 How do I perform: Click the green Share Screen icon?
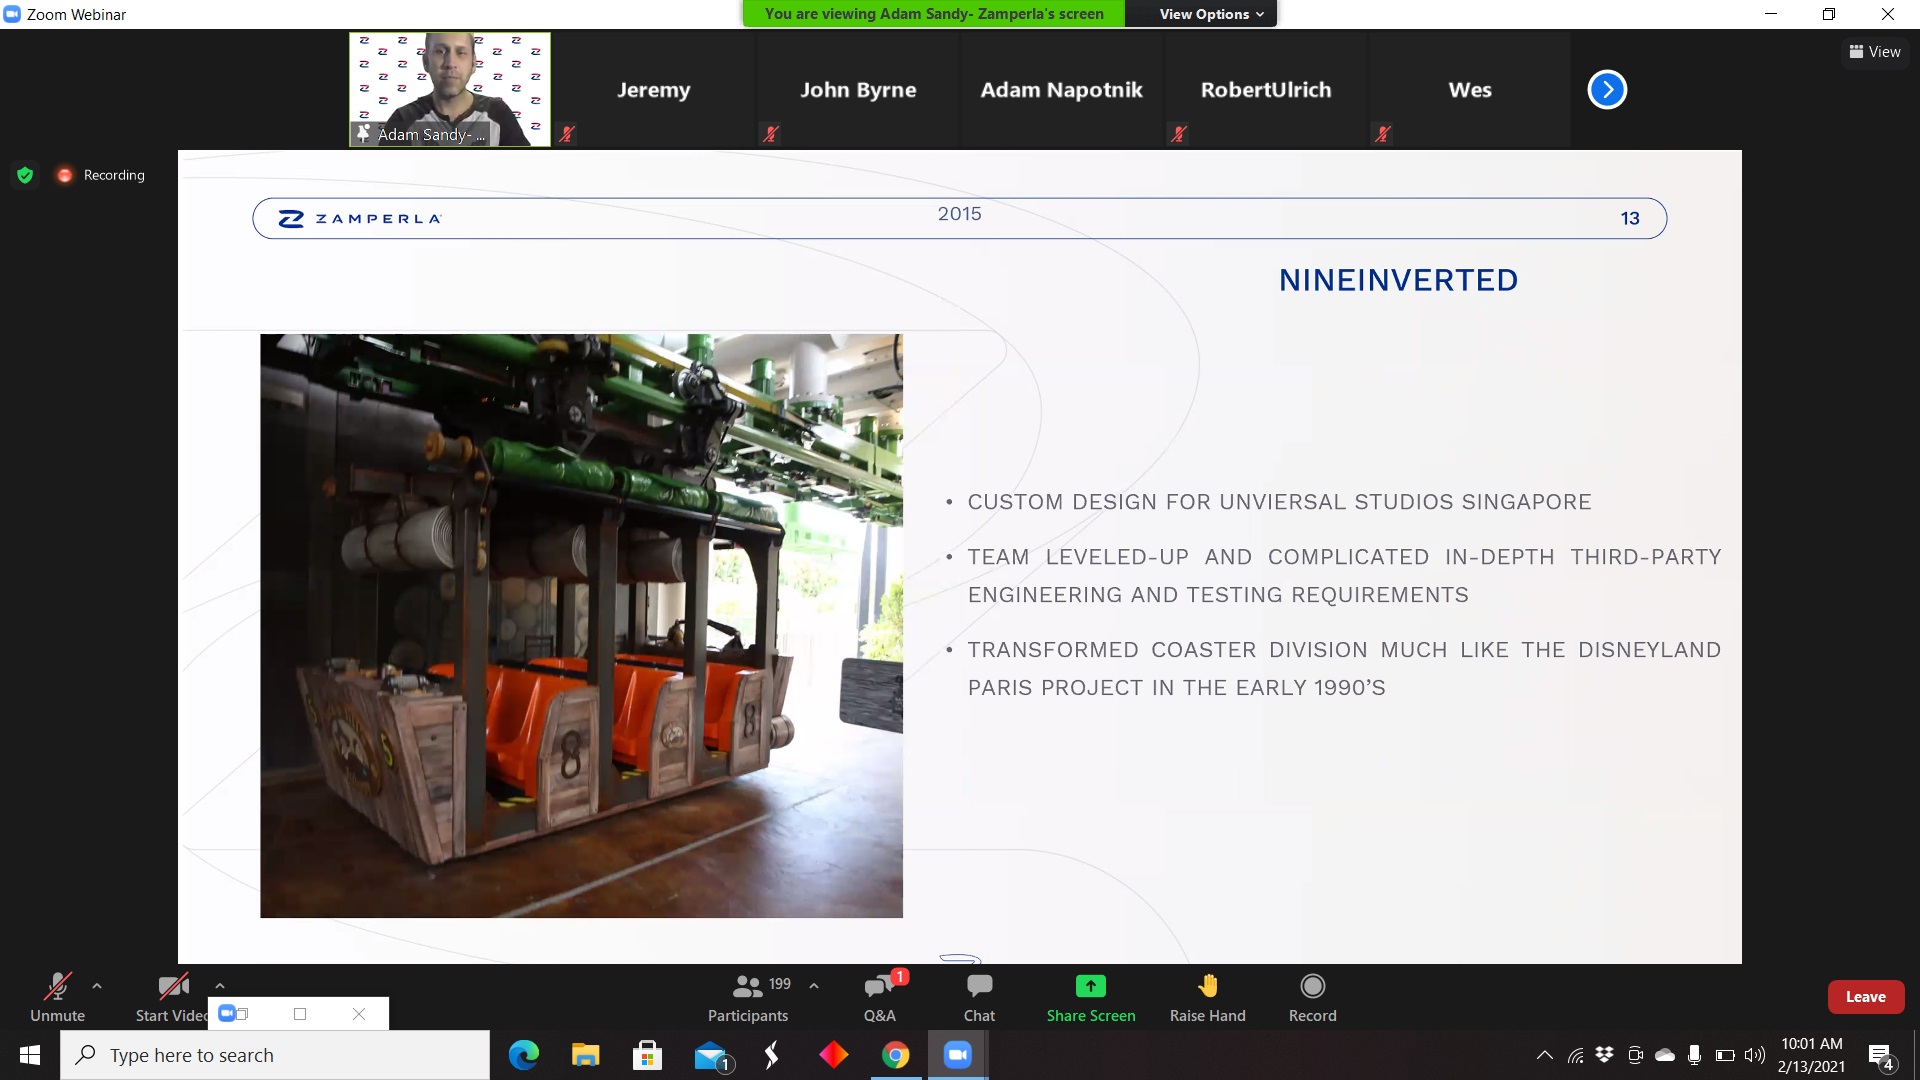(x=1090, y=986)
